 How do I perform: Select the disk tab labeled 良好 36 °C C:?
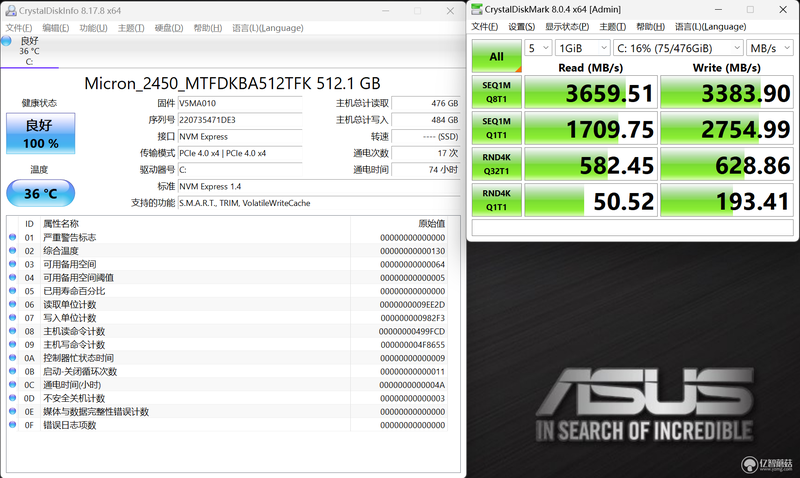pyautogui.click(x=30, y=51)
